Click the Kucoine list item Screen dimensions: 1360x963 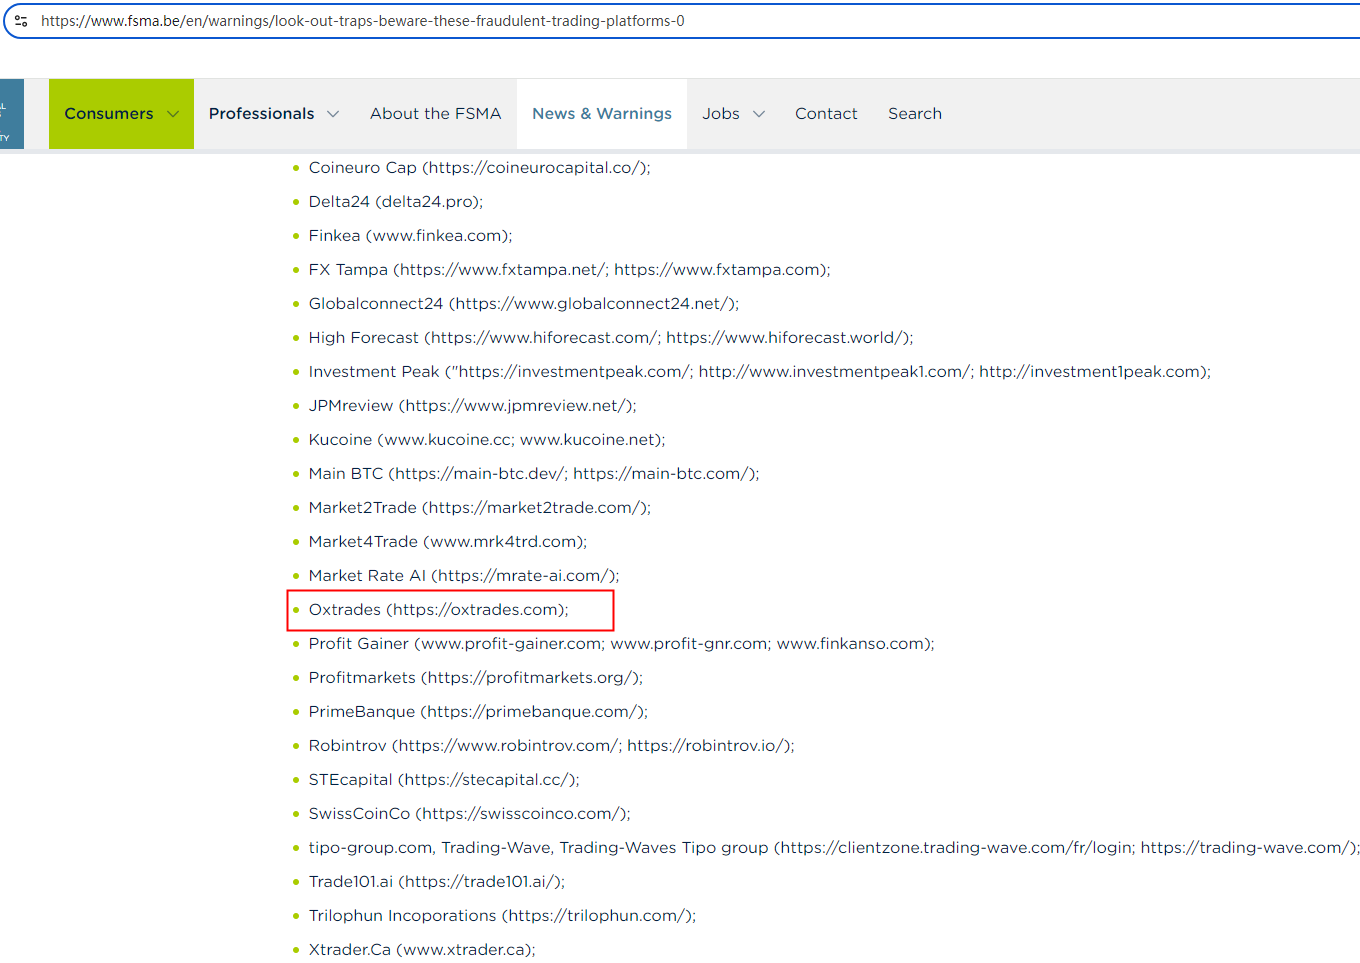pos(486,440)
